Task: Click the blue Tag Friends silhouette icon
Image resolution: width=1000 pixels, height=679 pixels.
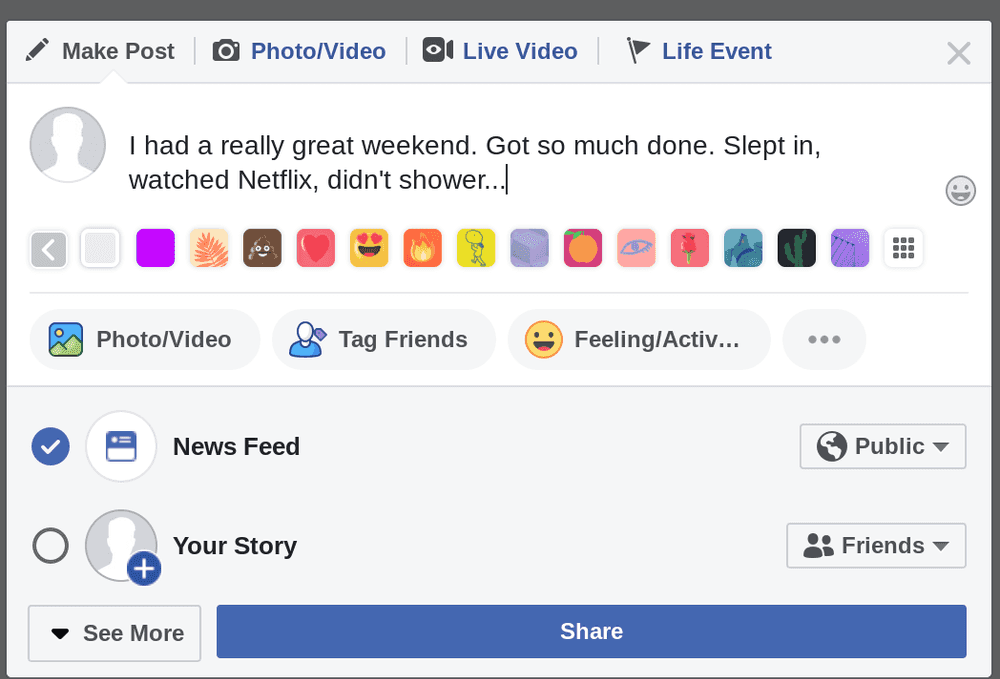Action: 306,339
